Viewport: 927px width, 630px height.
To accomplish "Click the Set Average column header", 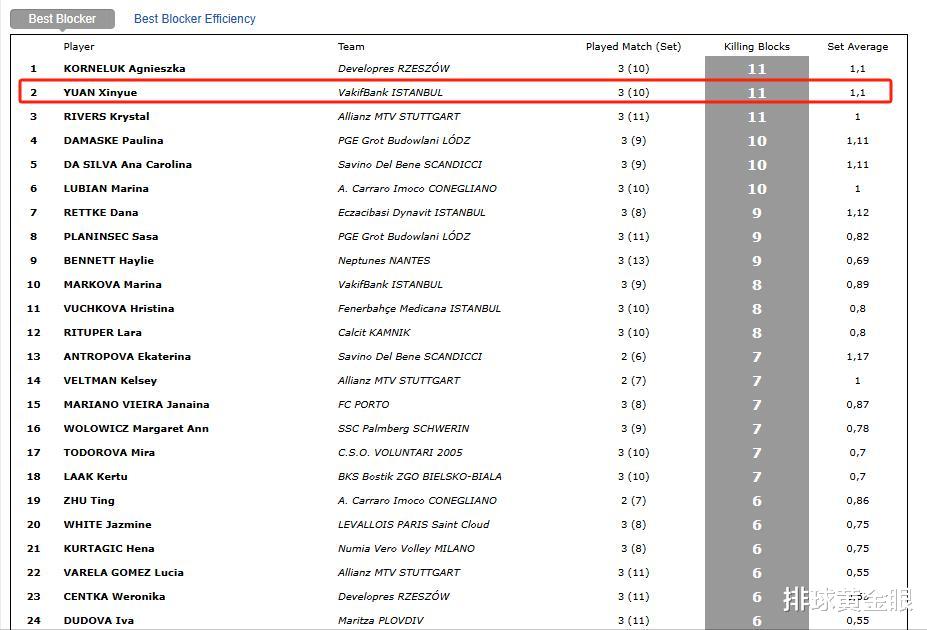I will click(857, 47).
